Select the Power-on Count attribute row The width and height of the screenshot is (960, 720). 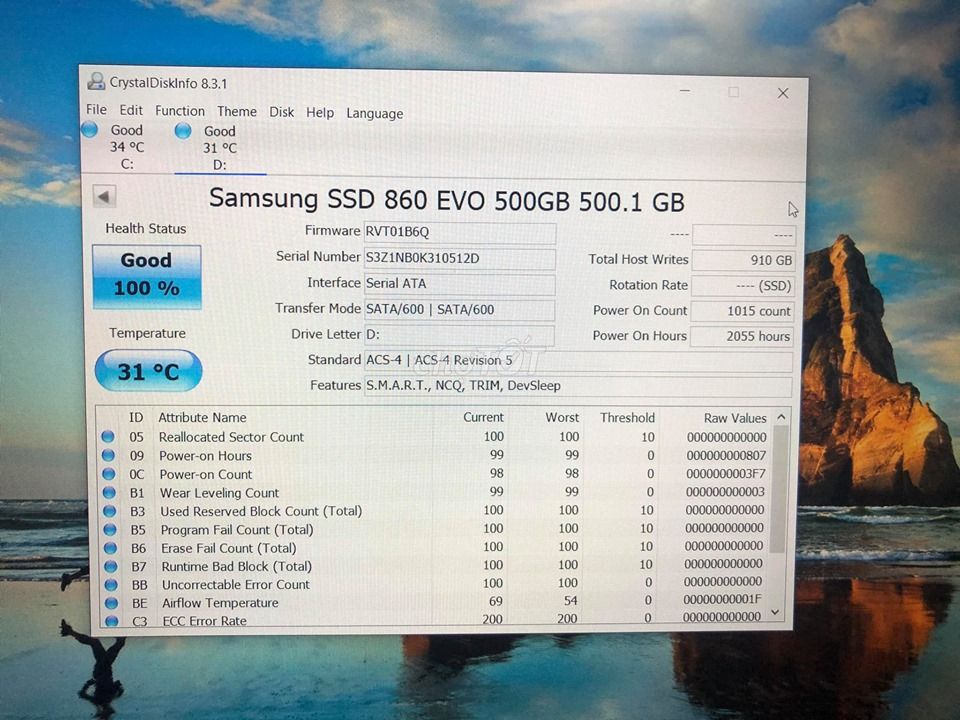click(x=435, y=474)
